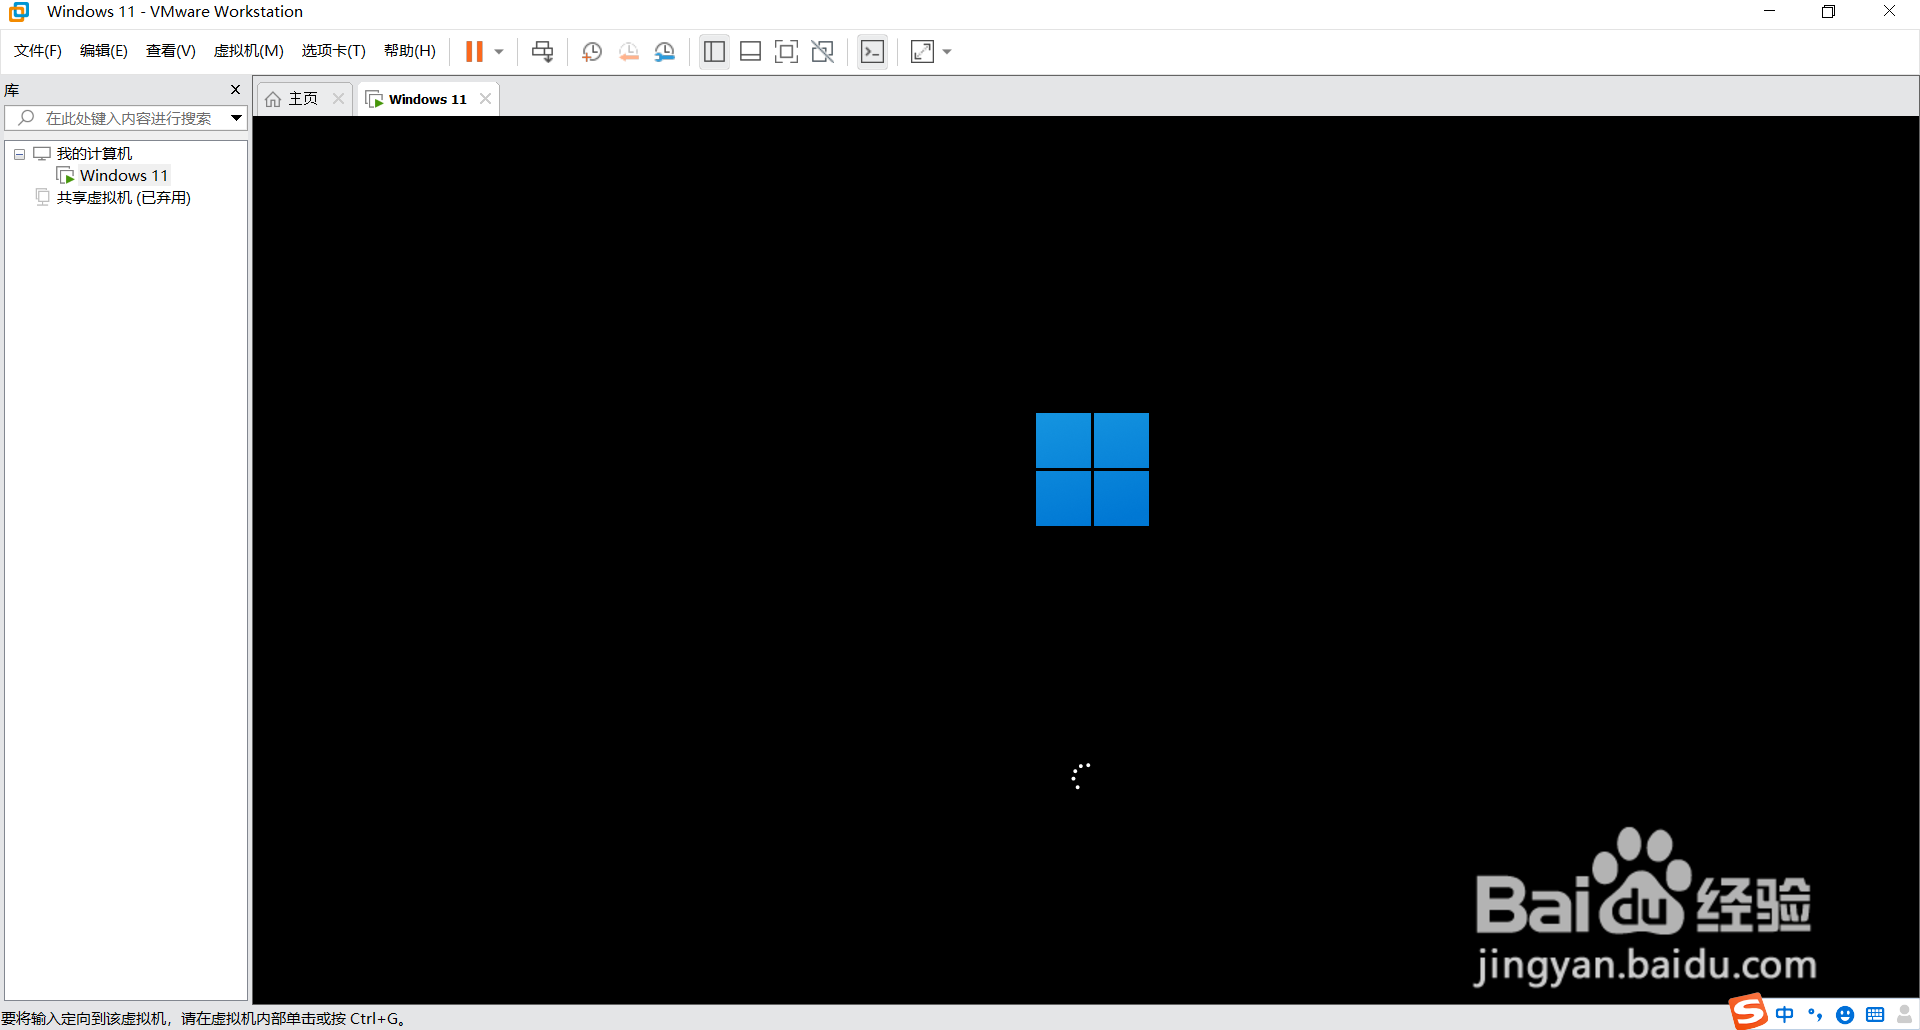The image size is (1920, 1030).
Task: Toggle Chinese/English input mode 中
Action: pos(1785,1015)
